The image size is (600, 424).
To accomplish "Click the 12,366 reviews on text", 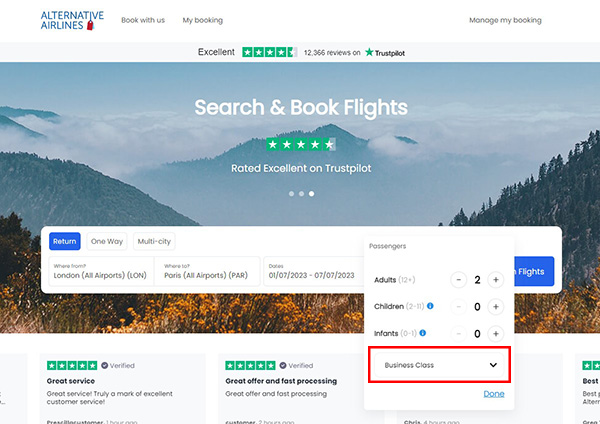I will (x=332, y=52).
